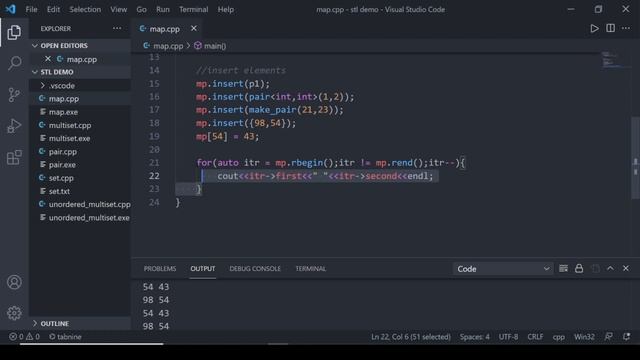Open the Source Control view
Screen dimensions: 640x360
point(14,95)
